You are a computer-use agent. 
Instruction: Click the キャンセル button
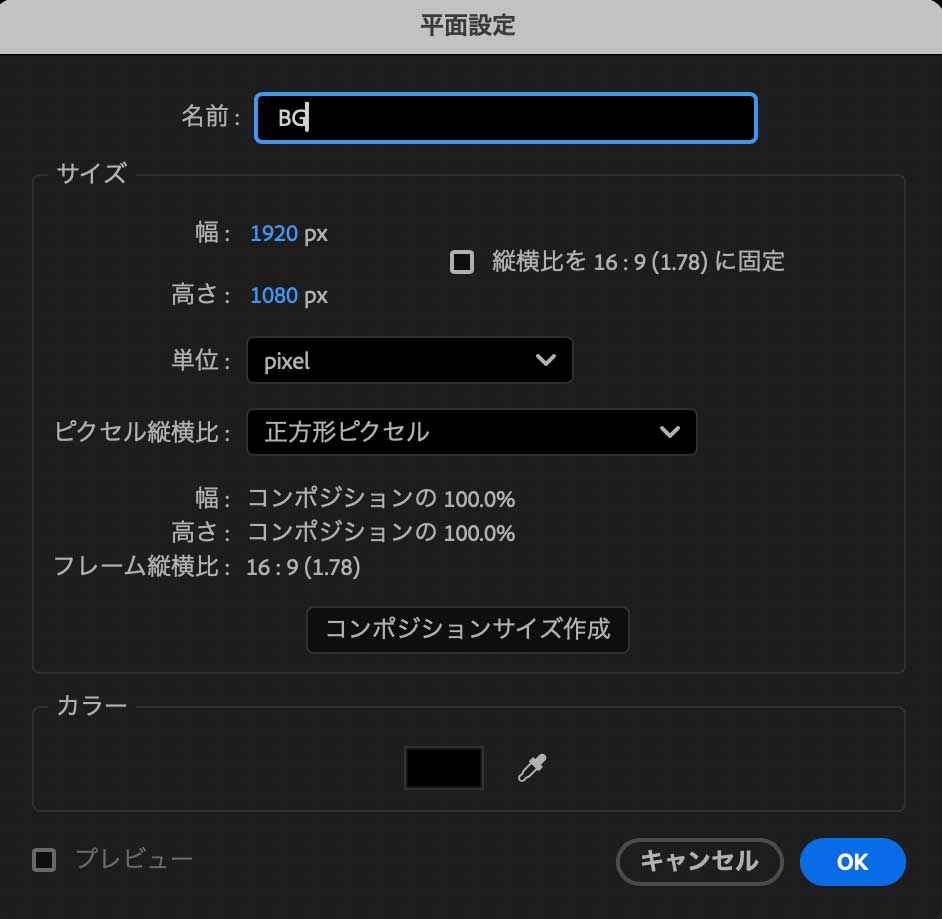point(699,861)
